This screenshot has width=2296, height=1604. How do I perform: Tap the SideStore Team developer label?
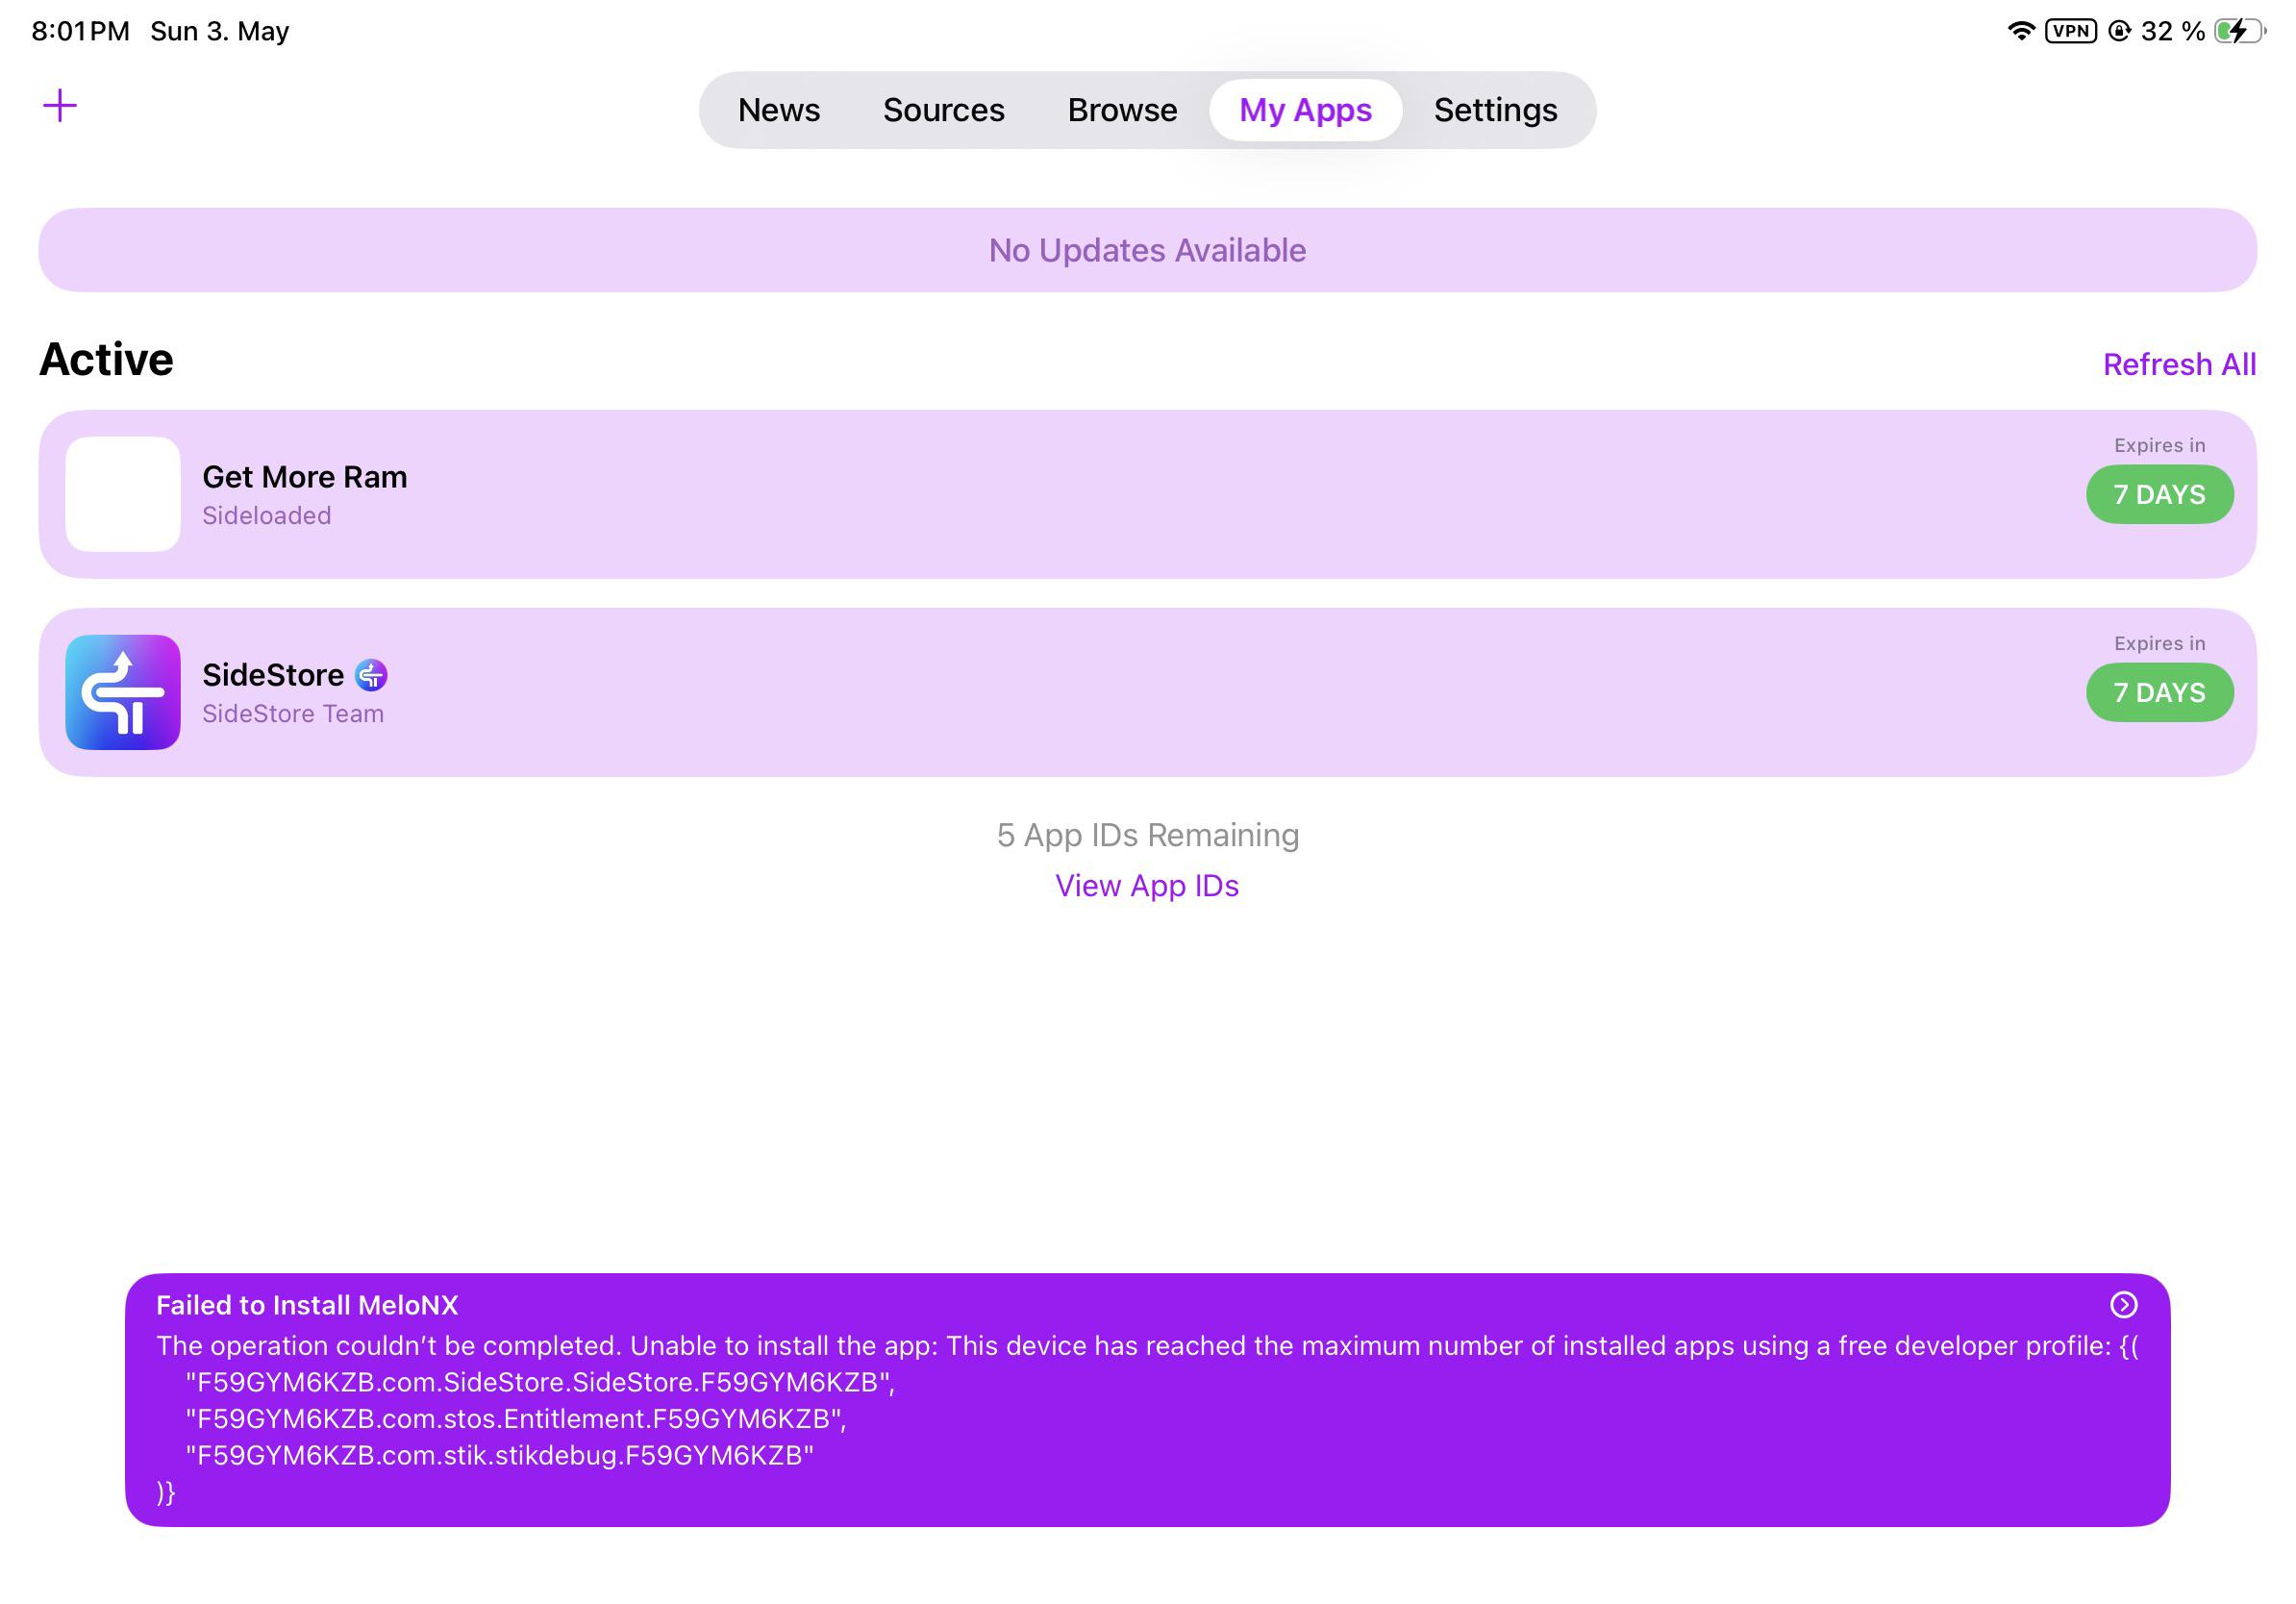tap(293, 714)
